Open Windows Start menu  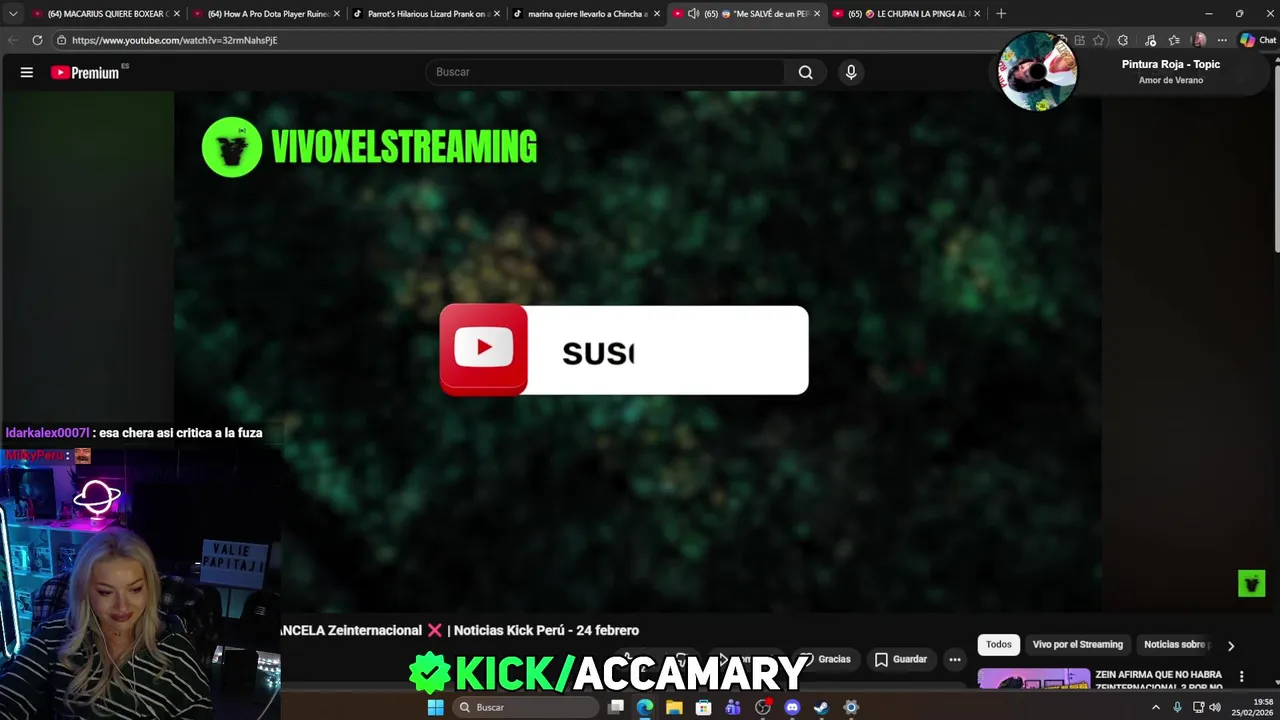point(435,707)
